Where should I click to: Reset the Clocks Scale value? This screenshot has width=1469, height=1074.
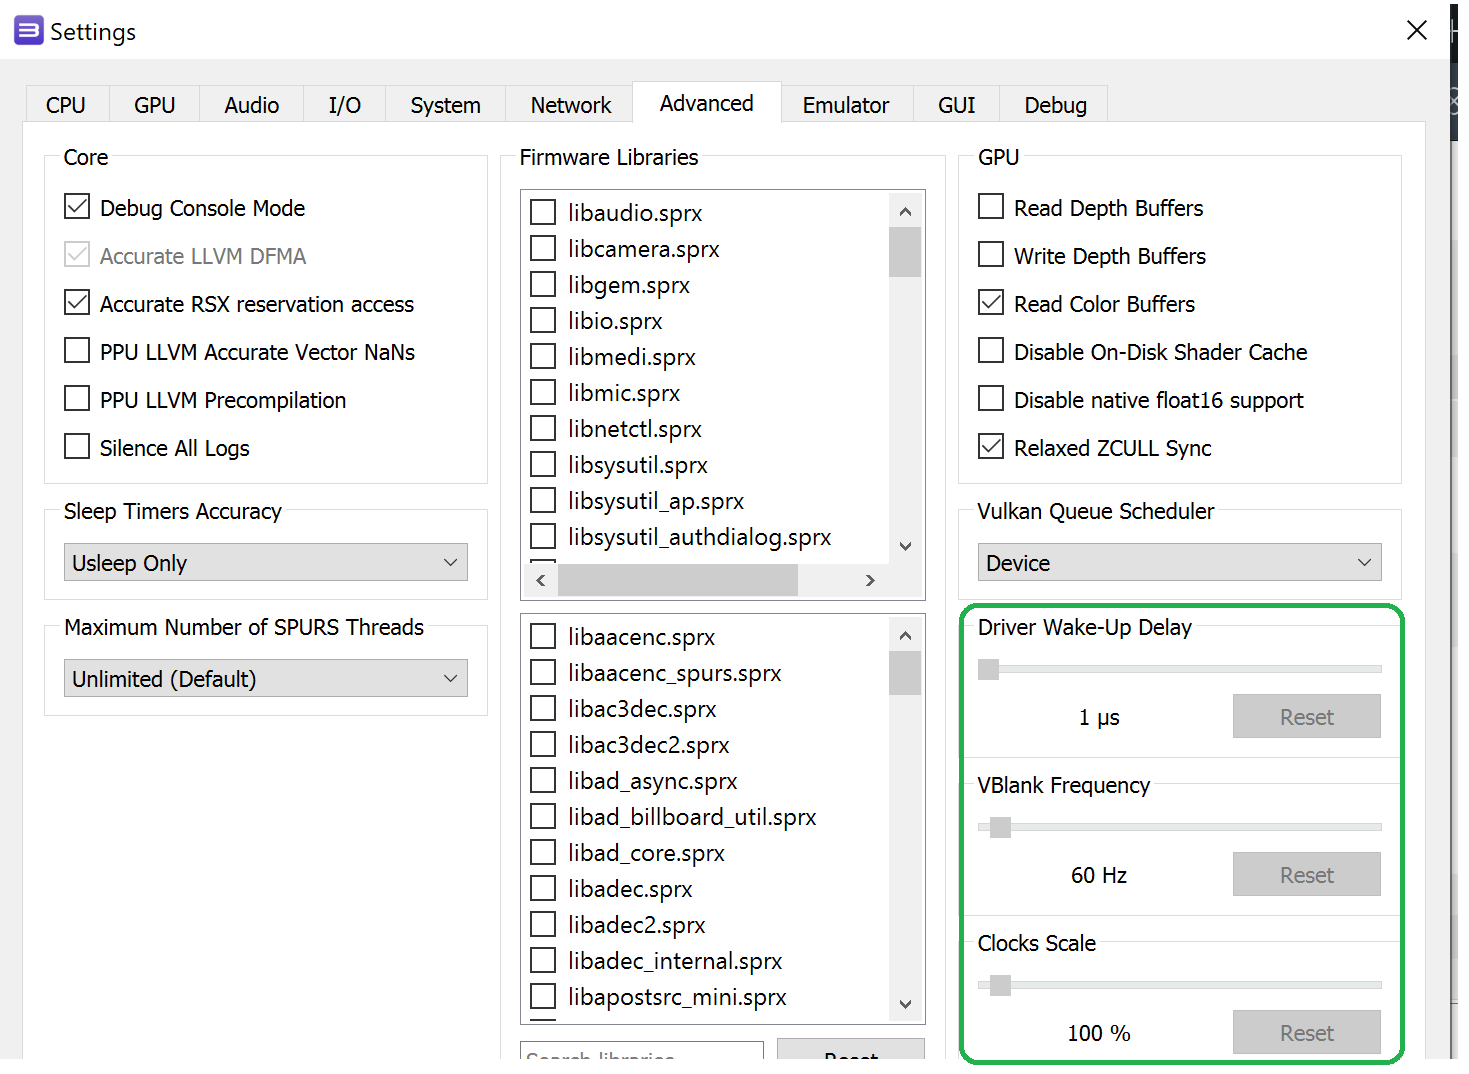point(1305,1033)
